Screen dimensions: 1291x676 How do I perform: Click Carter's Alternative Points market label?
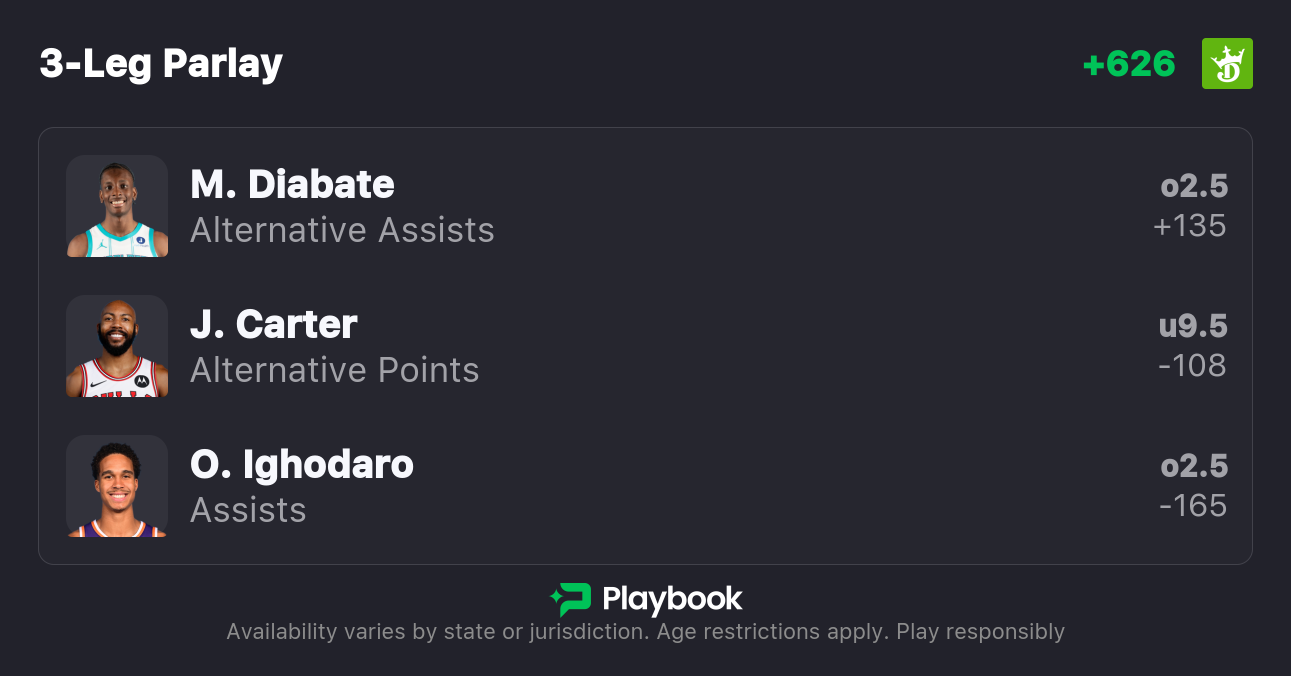334,370
